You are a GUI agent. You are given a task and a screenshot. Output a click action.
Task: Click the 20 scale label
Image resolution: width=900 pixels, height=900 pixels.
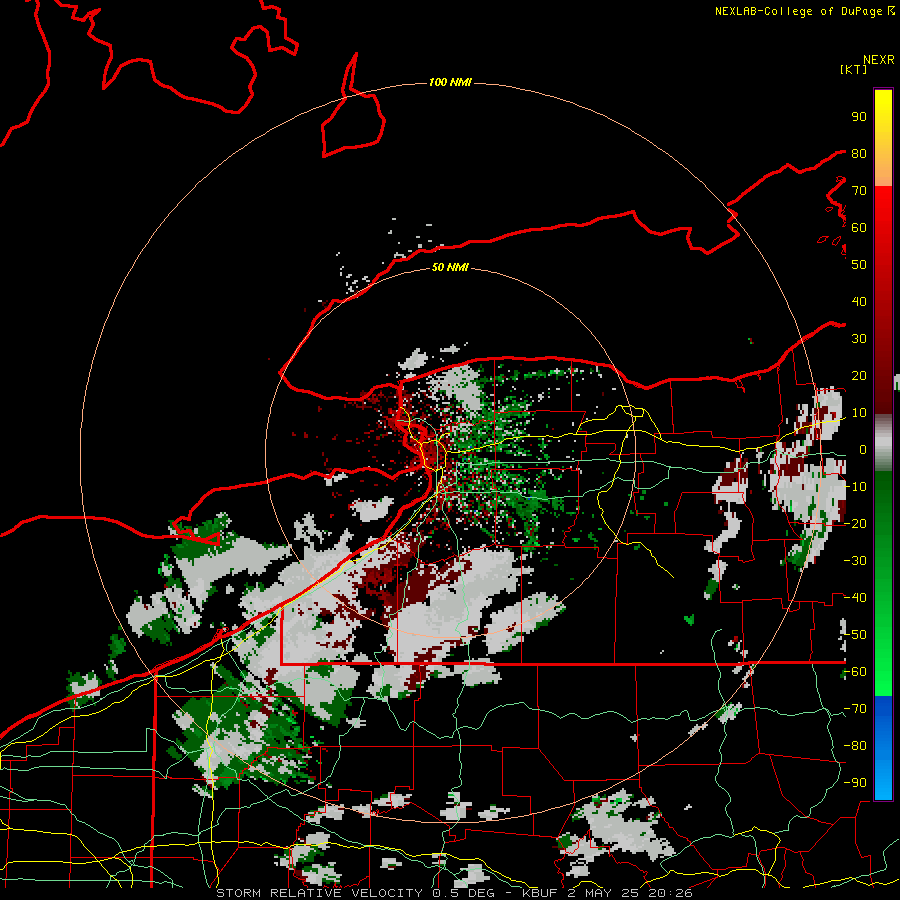pos(859,375)
